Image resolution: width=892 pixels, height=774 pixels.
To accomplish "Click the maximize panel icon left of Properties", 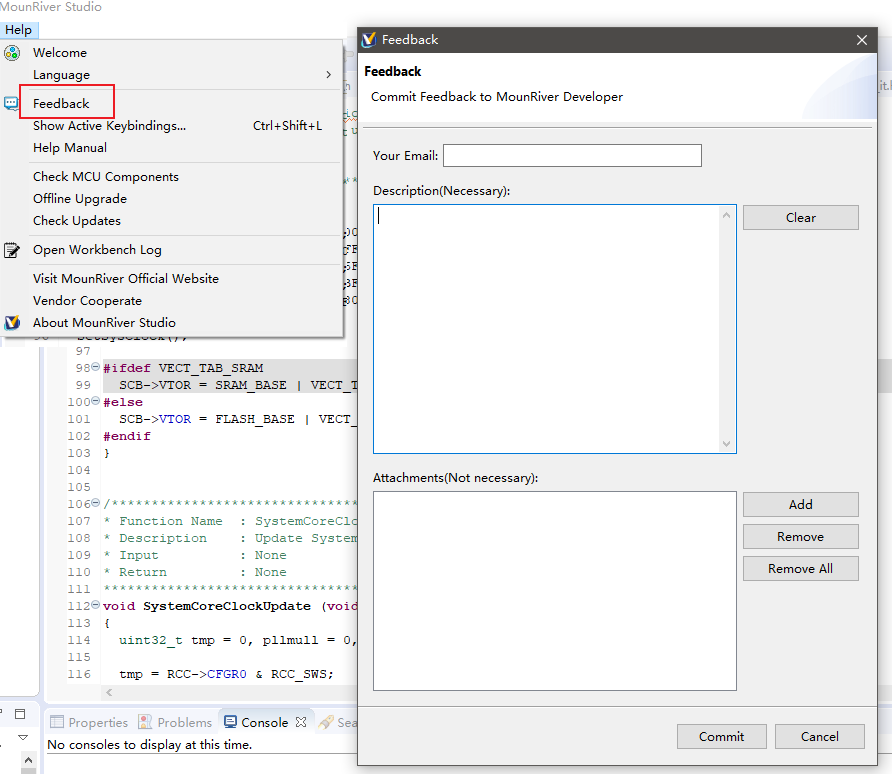I will [20, 714].
